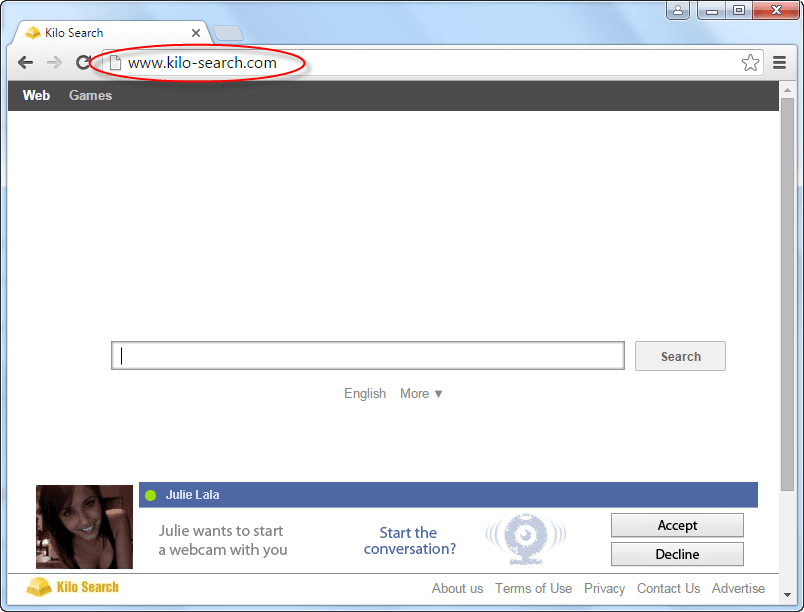Click the page icon in the address bar
Image resolution: width=804 pixels, height=612 pixels.
click(115, 63)
